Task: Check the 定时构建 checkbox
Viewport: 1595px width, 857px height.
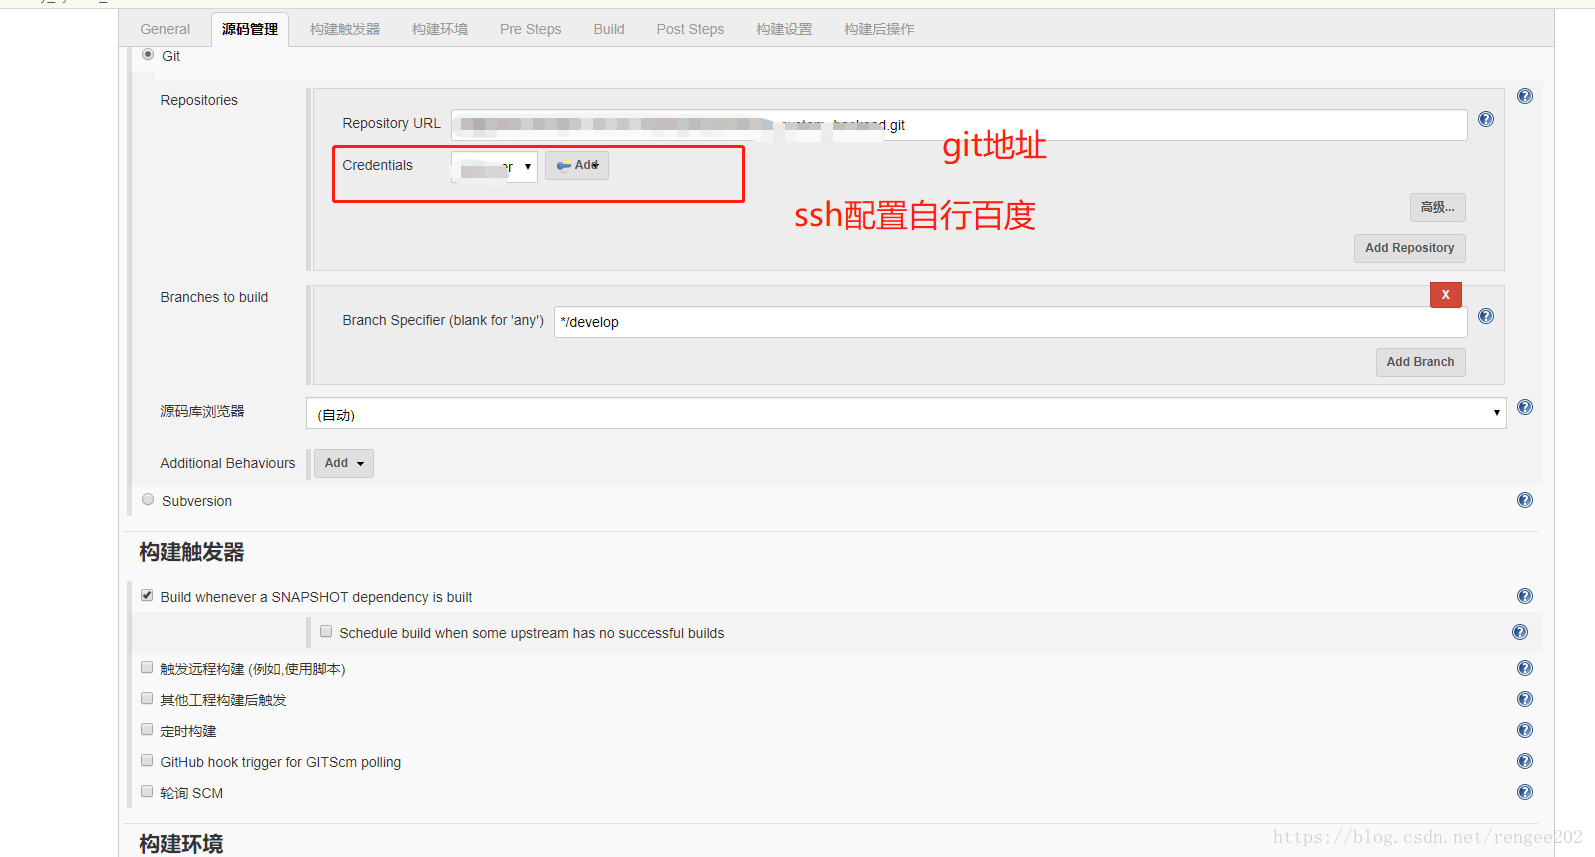Action: tap(147, 730)
